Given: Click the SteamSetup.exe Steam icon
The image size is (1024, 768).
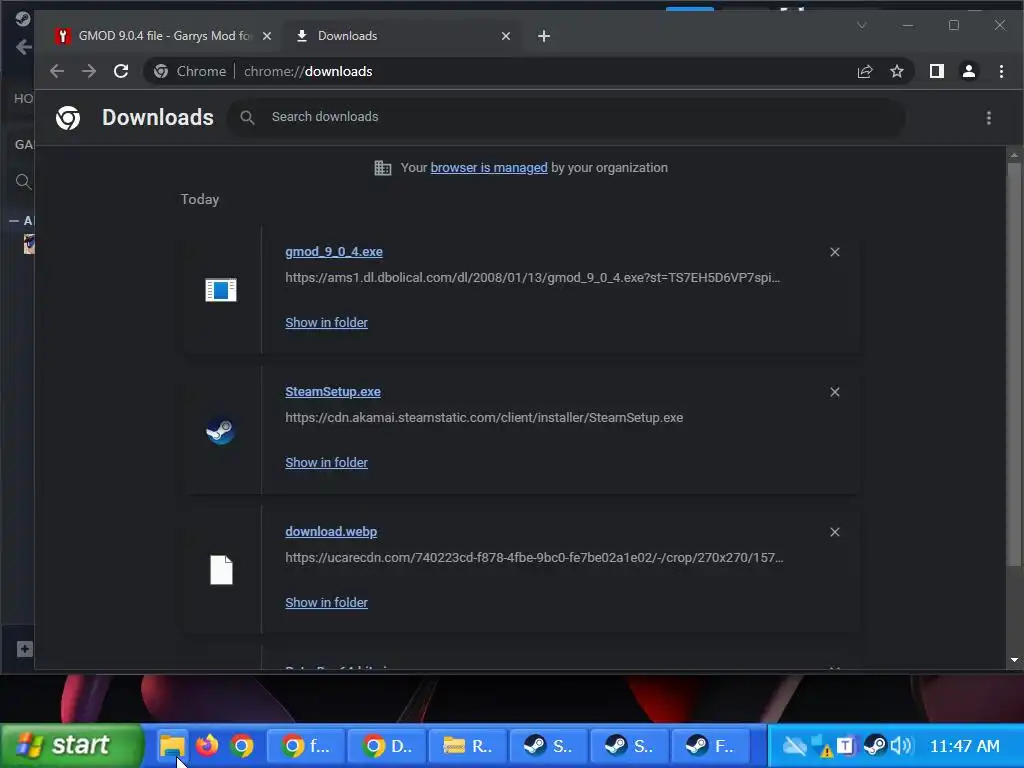Looking at the screenshot, I should (x=221, y=431).
